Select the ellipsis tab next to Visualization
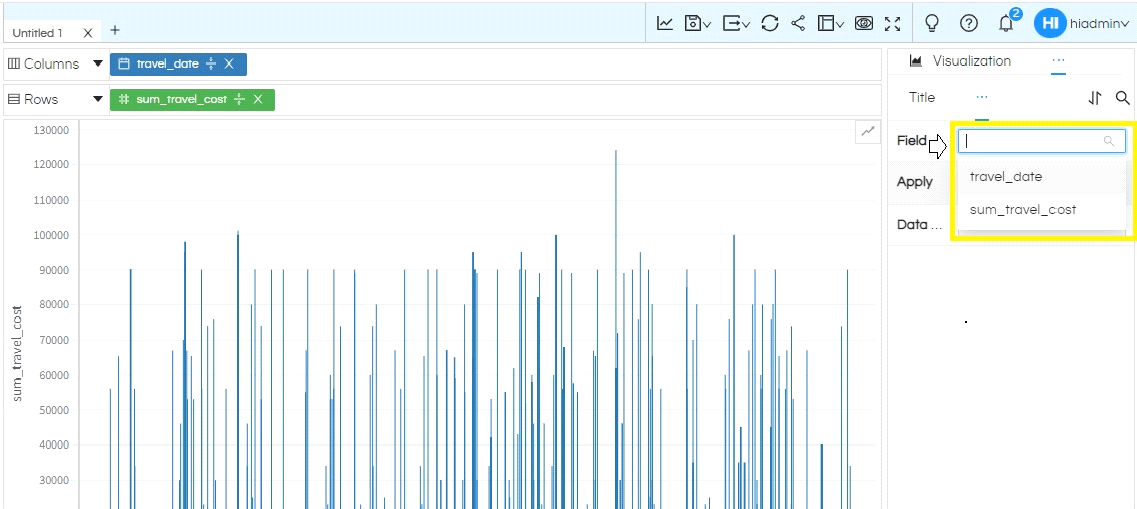Viewport: 1137px width, 509px height. 1059,61
